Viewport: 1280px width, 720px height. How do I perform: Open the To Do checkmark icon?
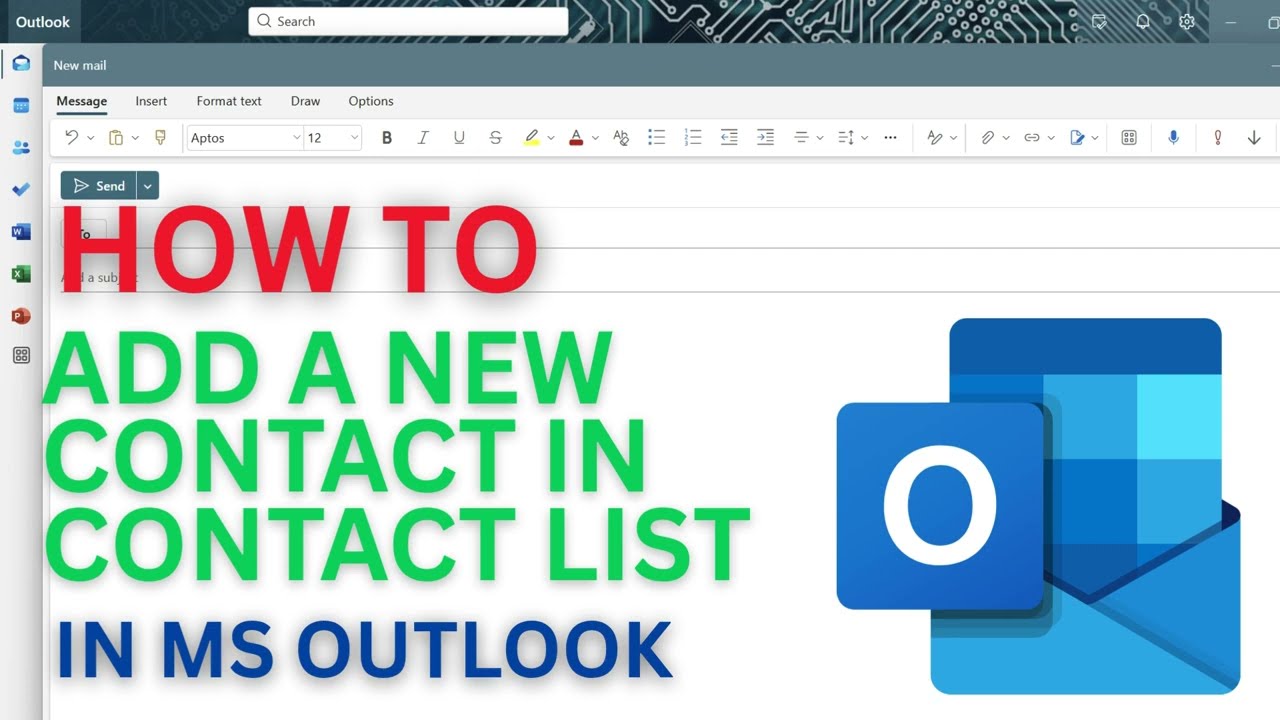point(21,190)
